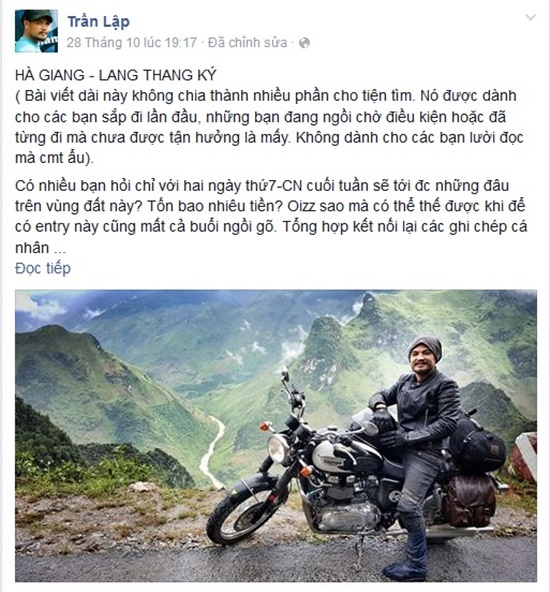Expand the full post with Đọc tiếp
Screen dimensions: 550x592
(x=43, y=268)
